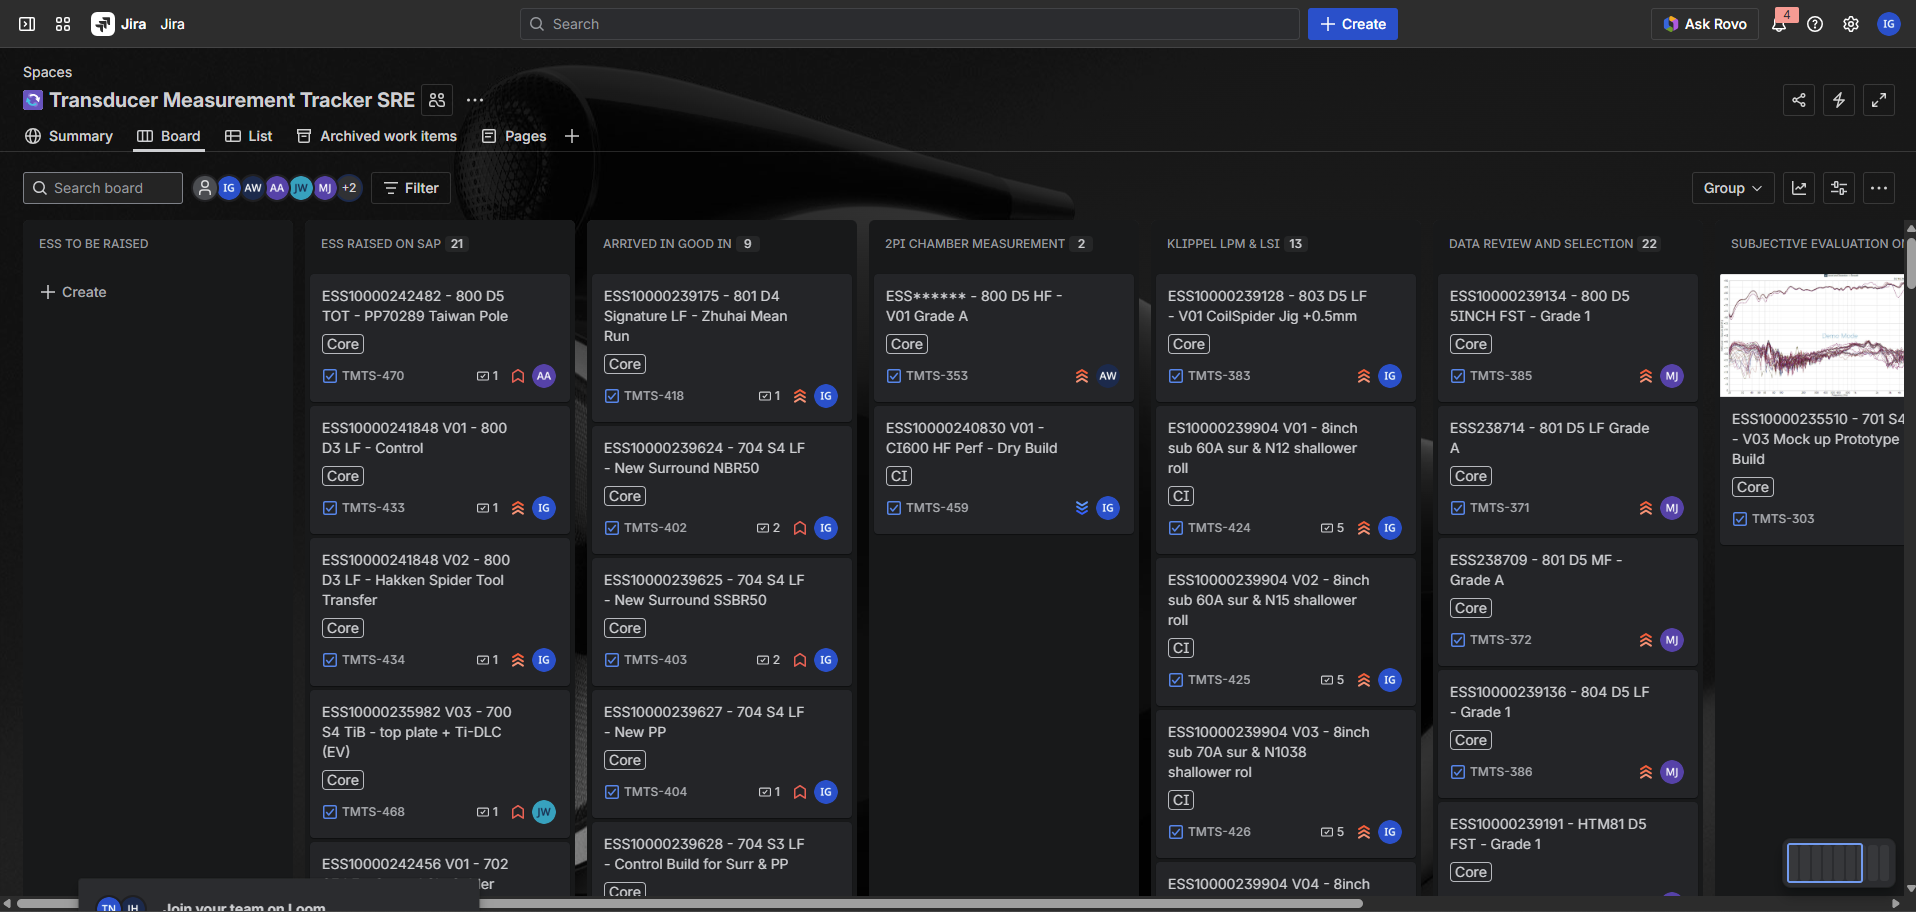
Task: Open the graph thumbnail on TMTS-303 card
Action: coord(1811,336)
